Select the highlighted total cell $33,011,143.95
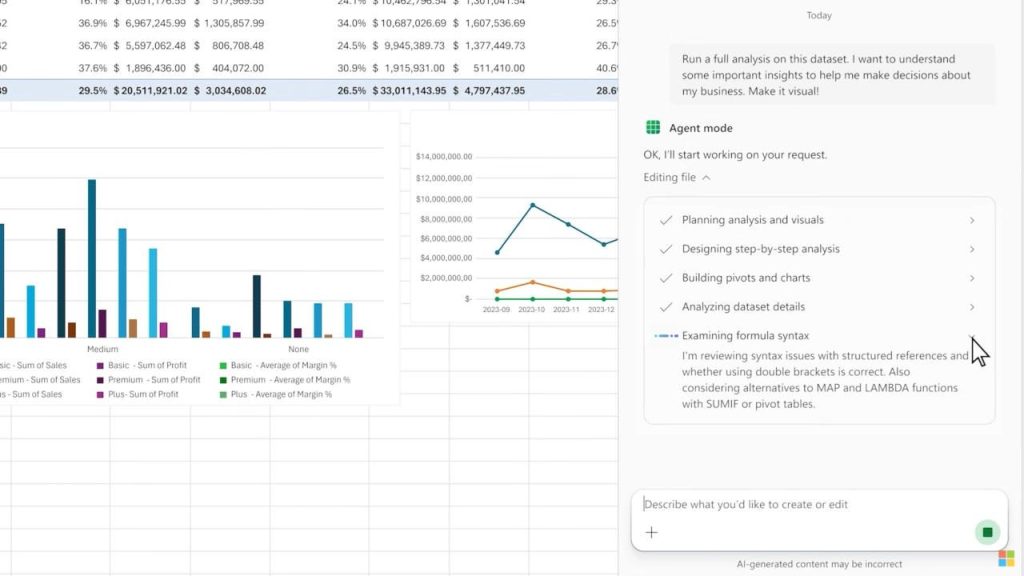Screen dimensions: 1024x576 coord(409,91)
